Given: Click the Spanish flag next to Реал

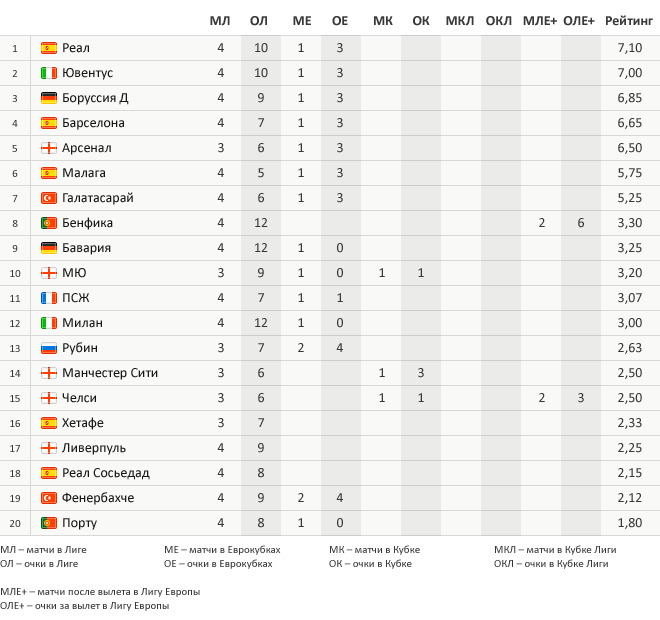Looking at the screenshot, I should 49,48.
